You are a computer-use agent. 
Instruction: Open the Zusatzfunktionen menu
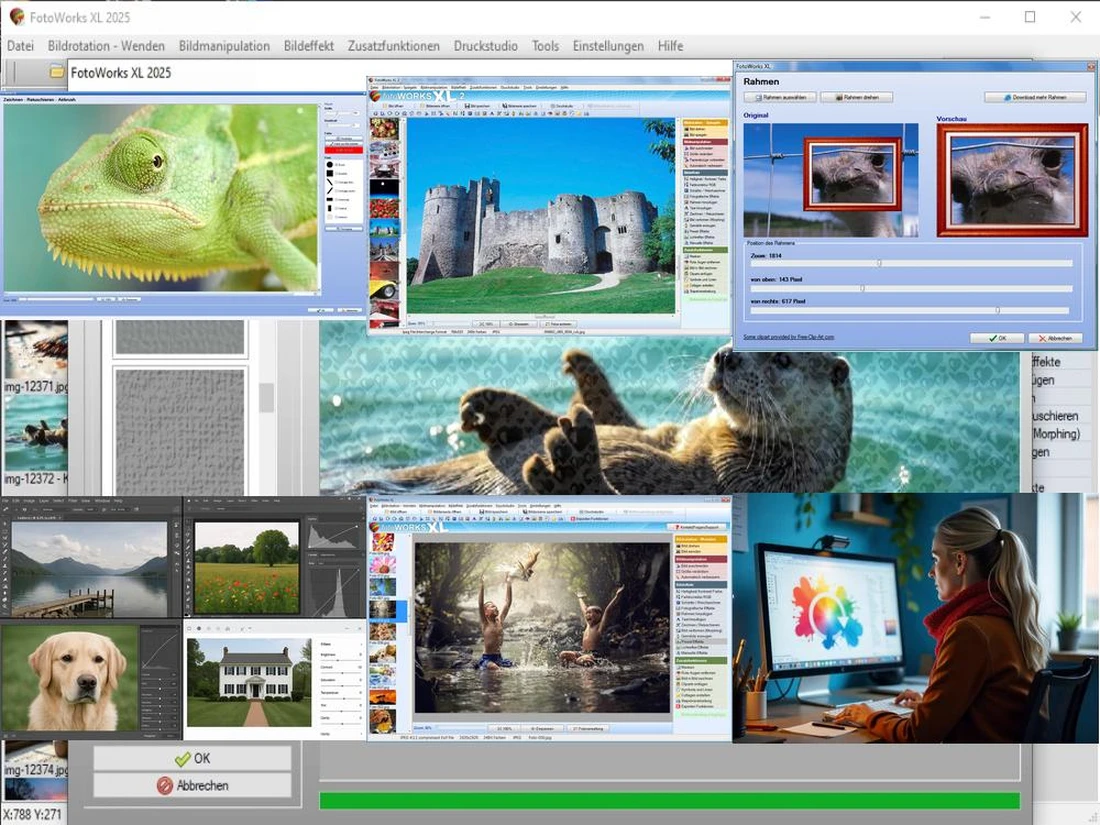point(394,46)
